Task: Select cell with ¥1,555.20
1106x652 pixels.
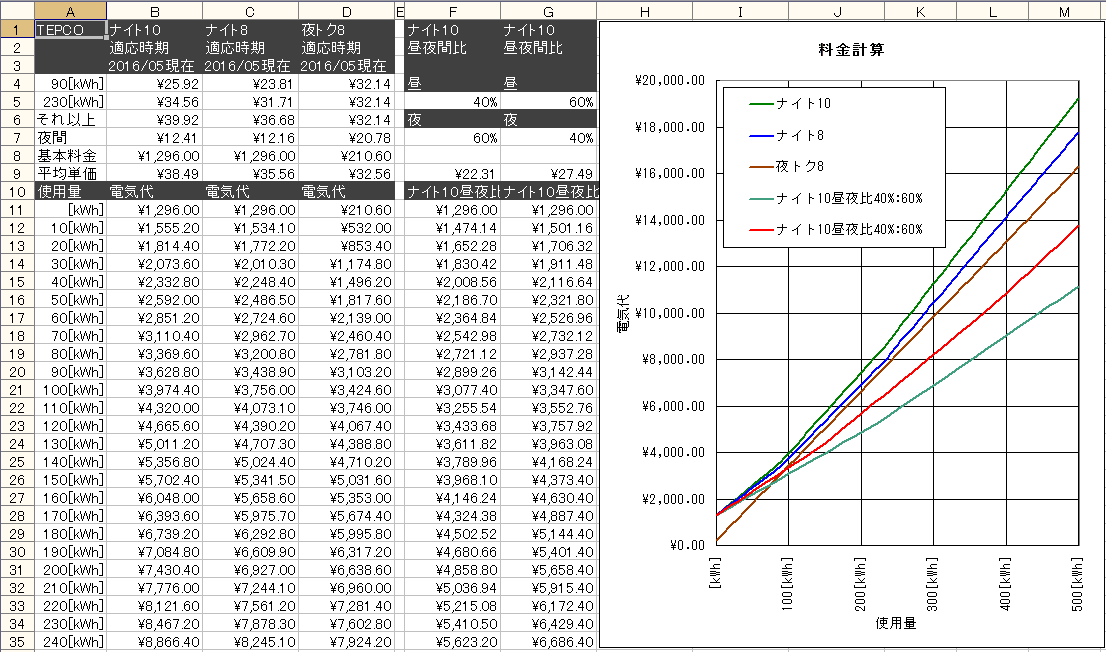Action: click(154, 228)
